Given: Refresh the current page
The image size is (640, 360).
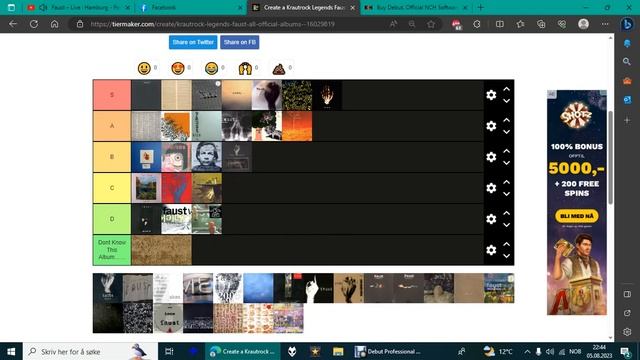Looking at the screenshot, I should pyautogui.click(x=34, y=24).
